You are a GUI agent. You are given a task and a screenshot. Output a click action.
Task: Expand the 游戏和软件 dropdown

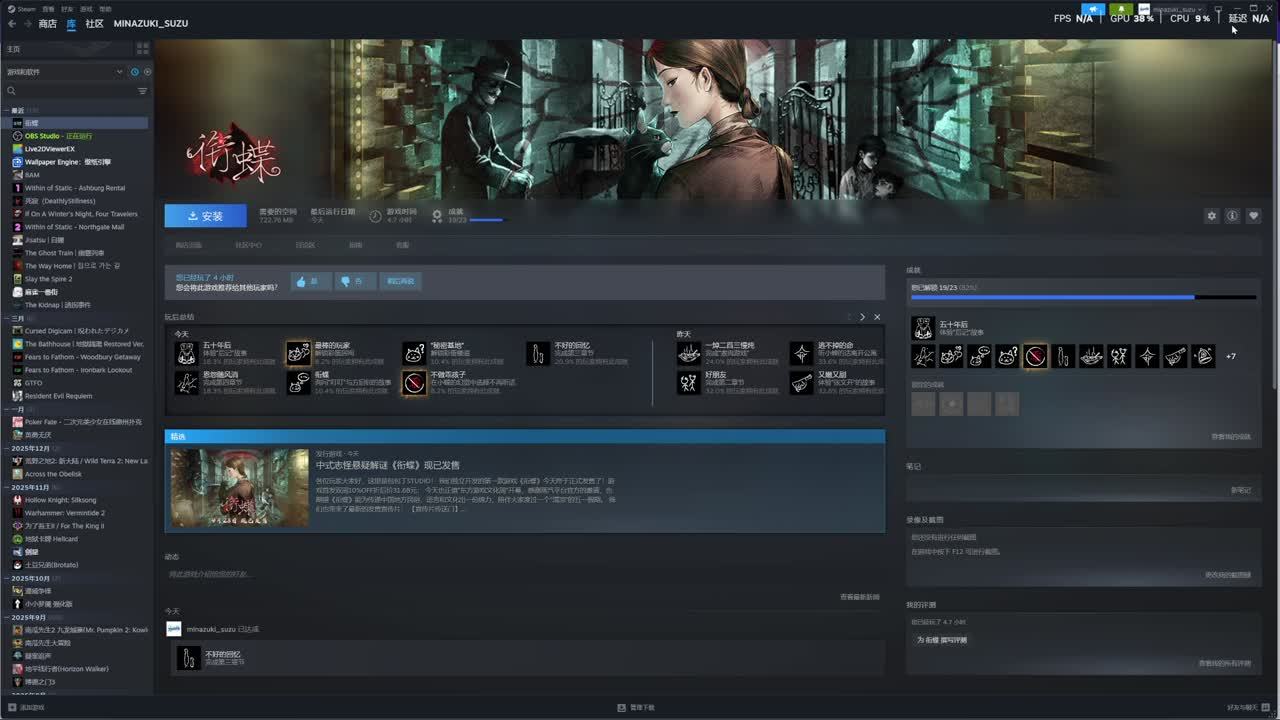point(120,72)
